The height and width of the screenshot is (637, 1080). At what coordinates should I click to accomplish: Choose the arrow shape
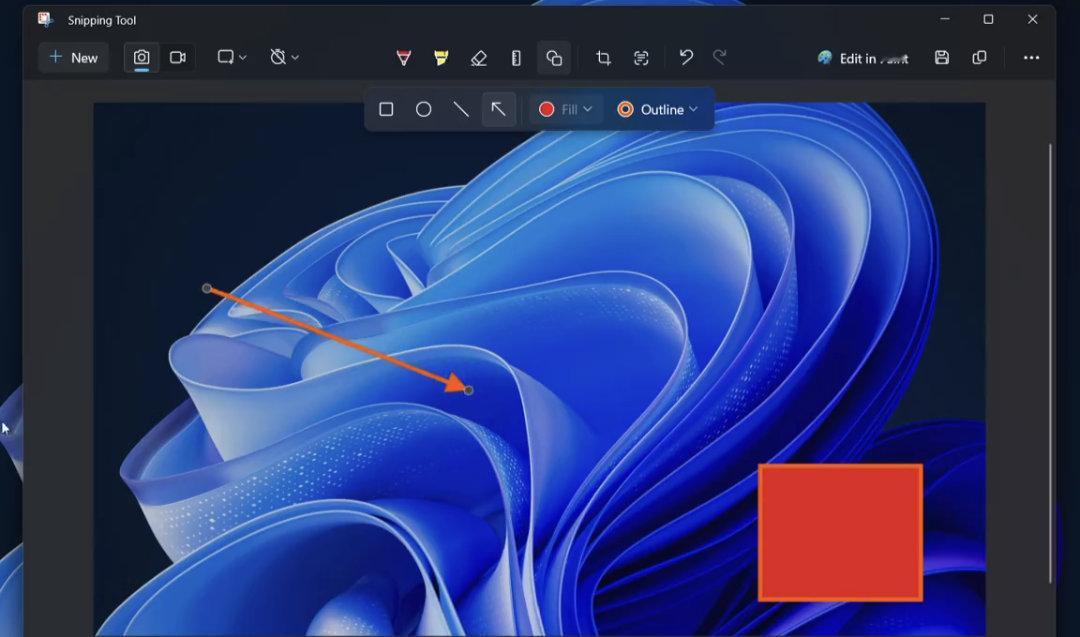[499, 109]
